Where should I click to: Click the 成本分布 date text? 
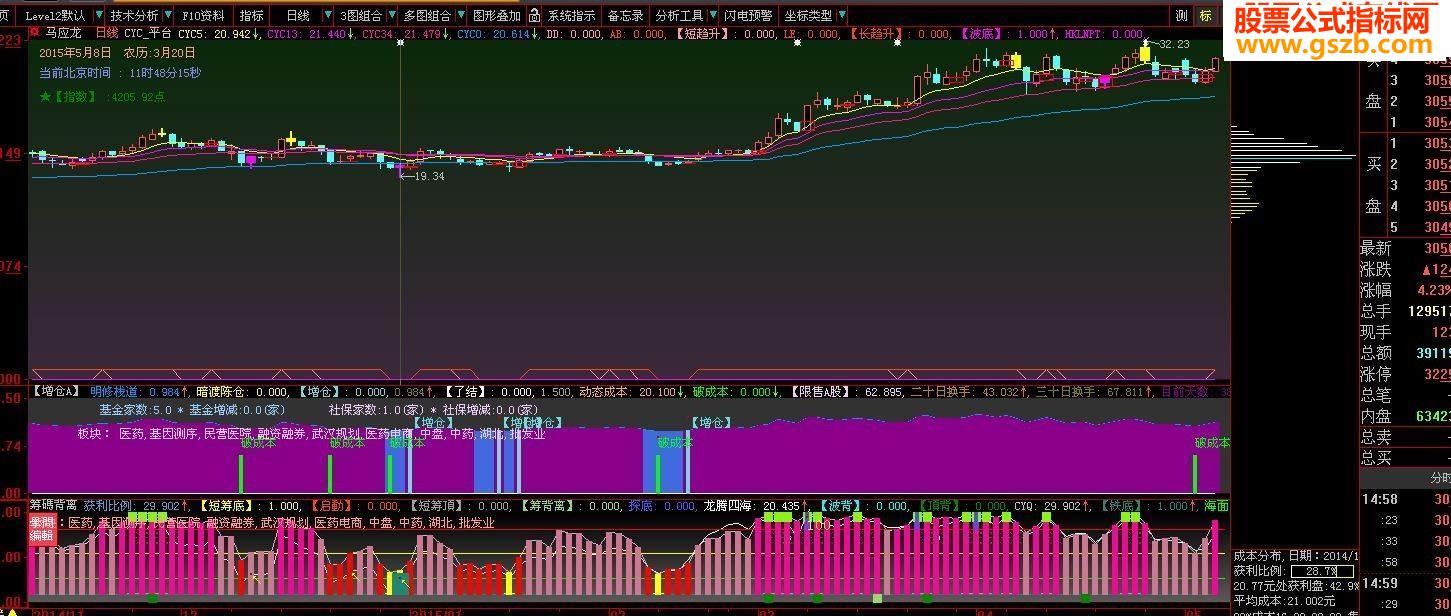click(1295, 555)
